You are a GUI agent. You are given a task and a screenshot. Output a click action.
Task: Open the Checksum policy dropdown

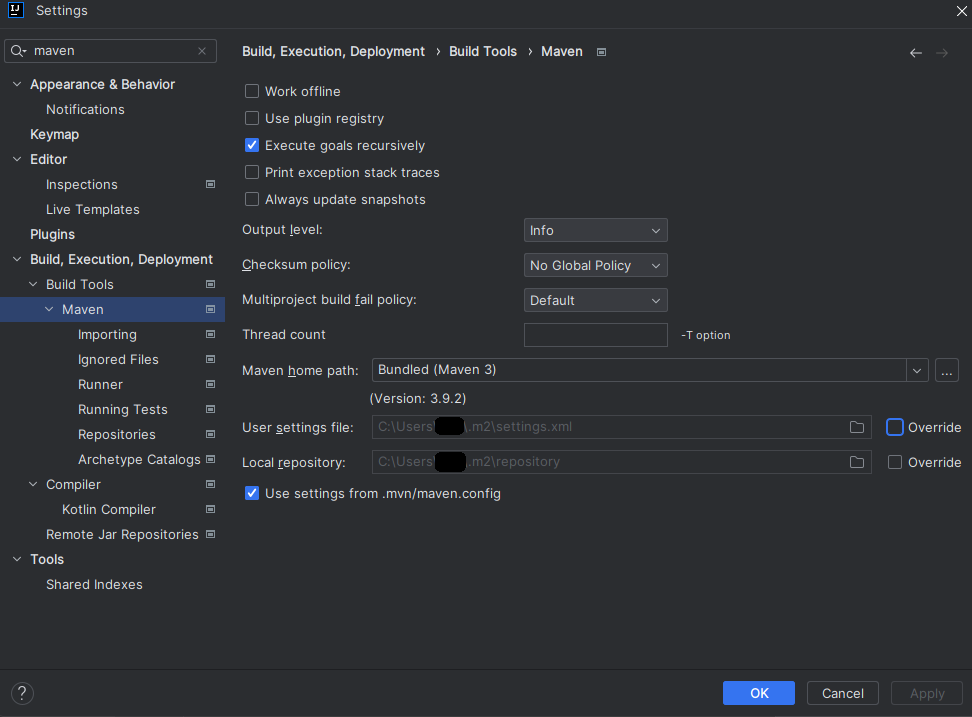pyautogui.click(x=595, y=265)
